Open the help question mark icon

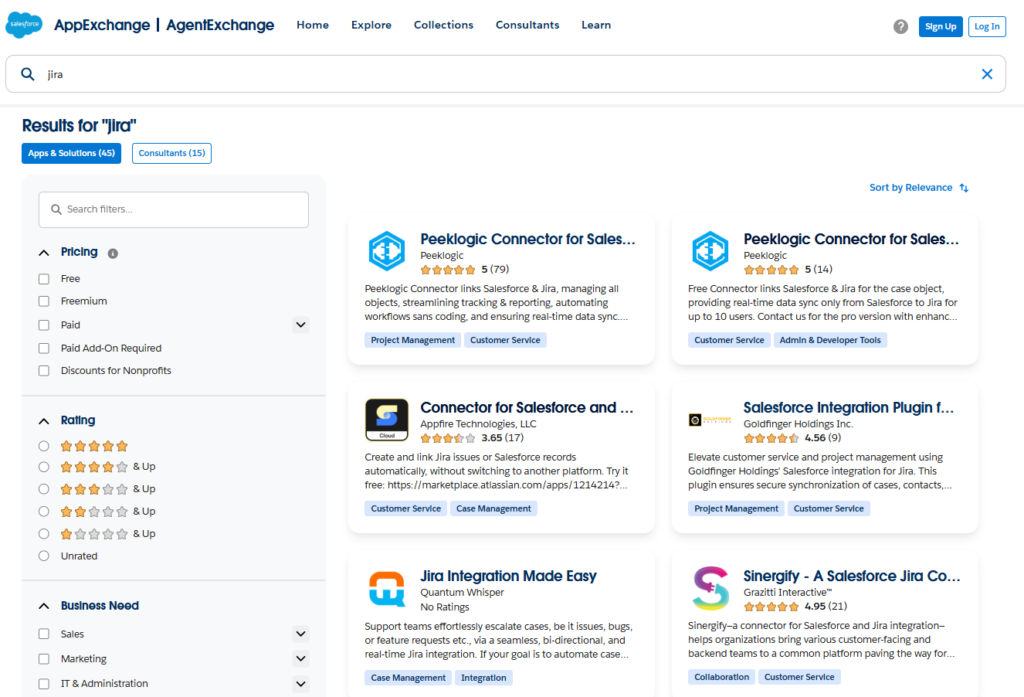(x=899, y=26)
